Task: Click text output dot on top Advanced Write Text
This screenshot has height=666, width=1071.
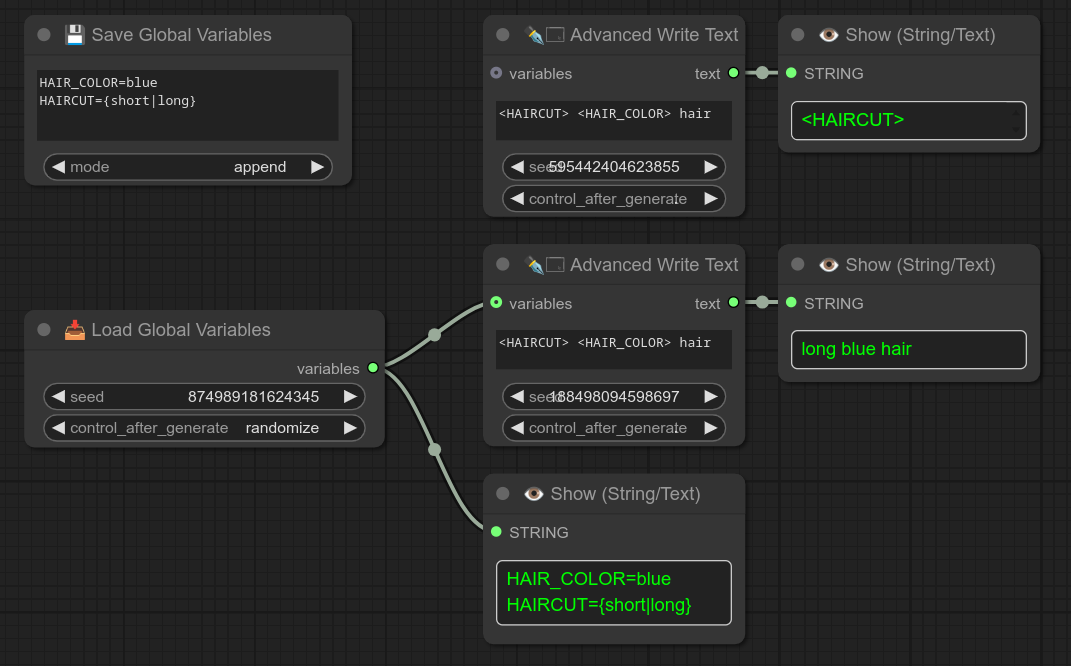Action: (x=733, y=73)
